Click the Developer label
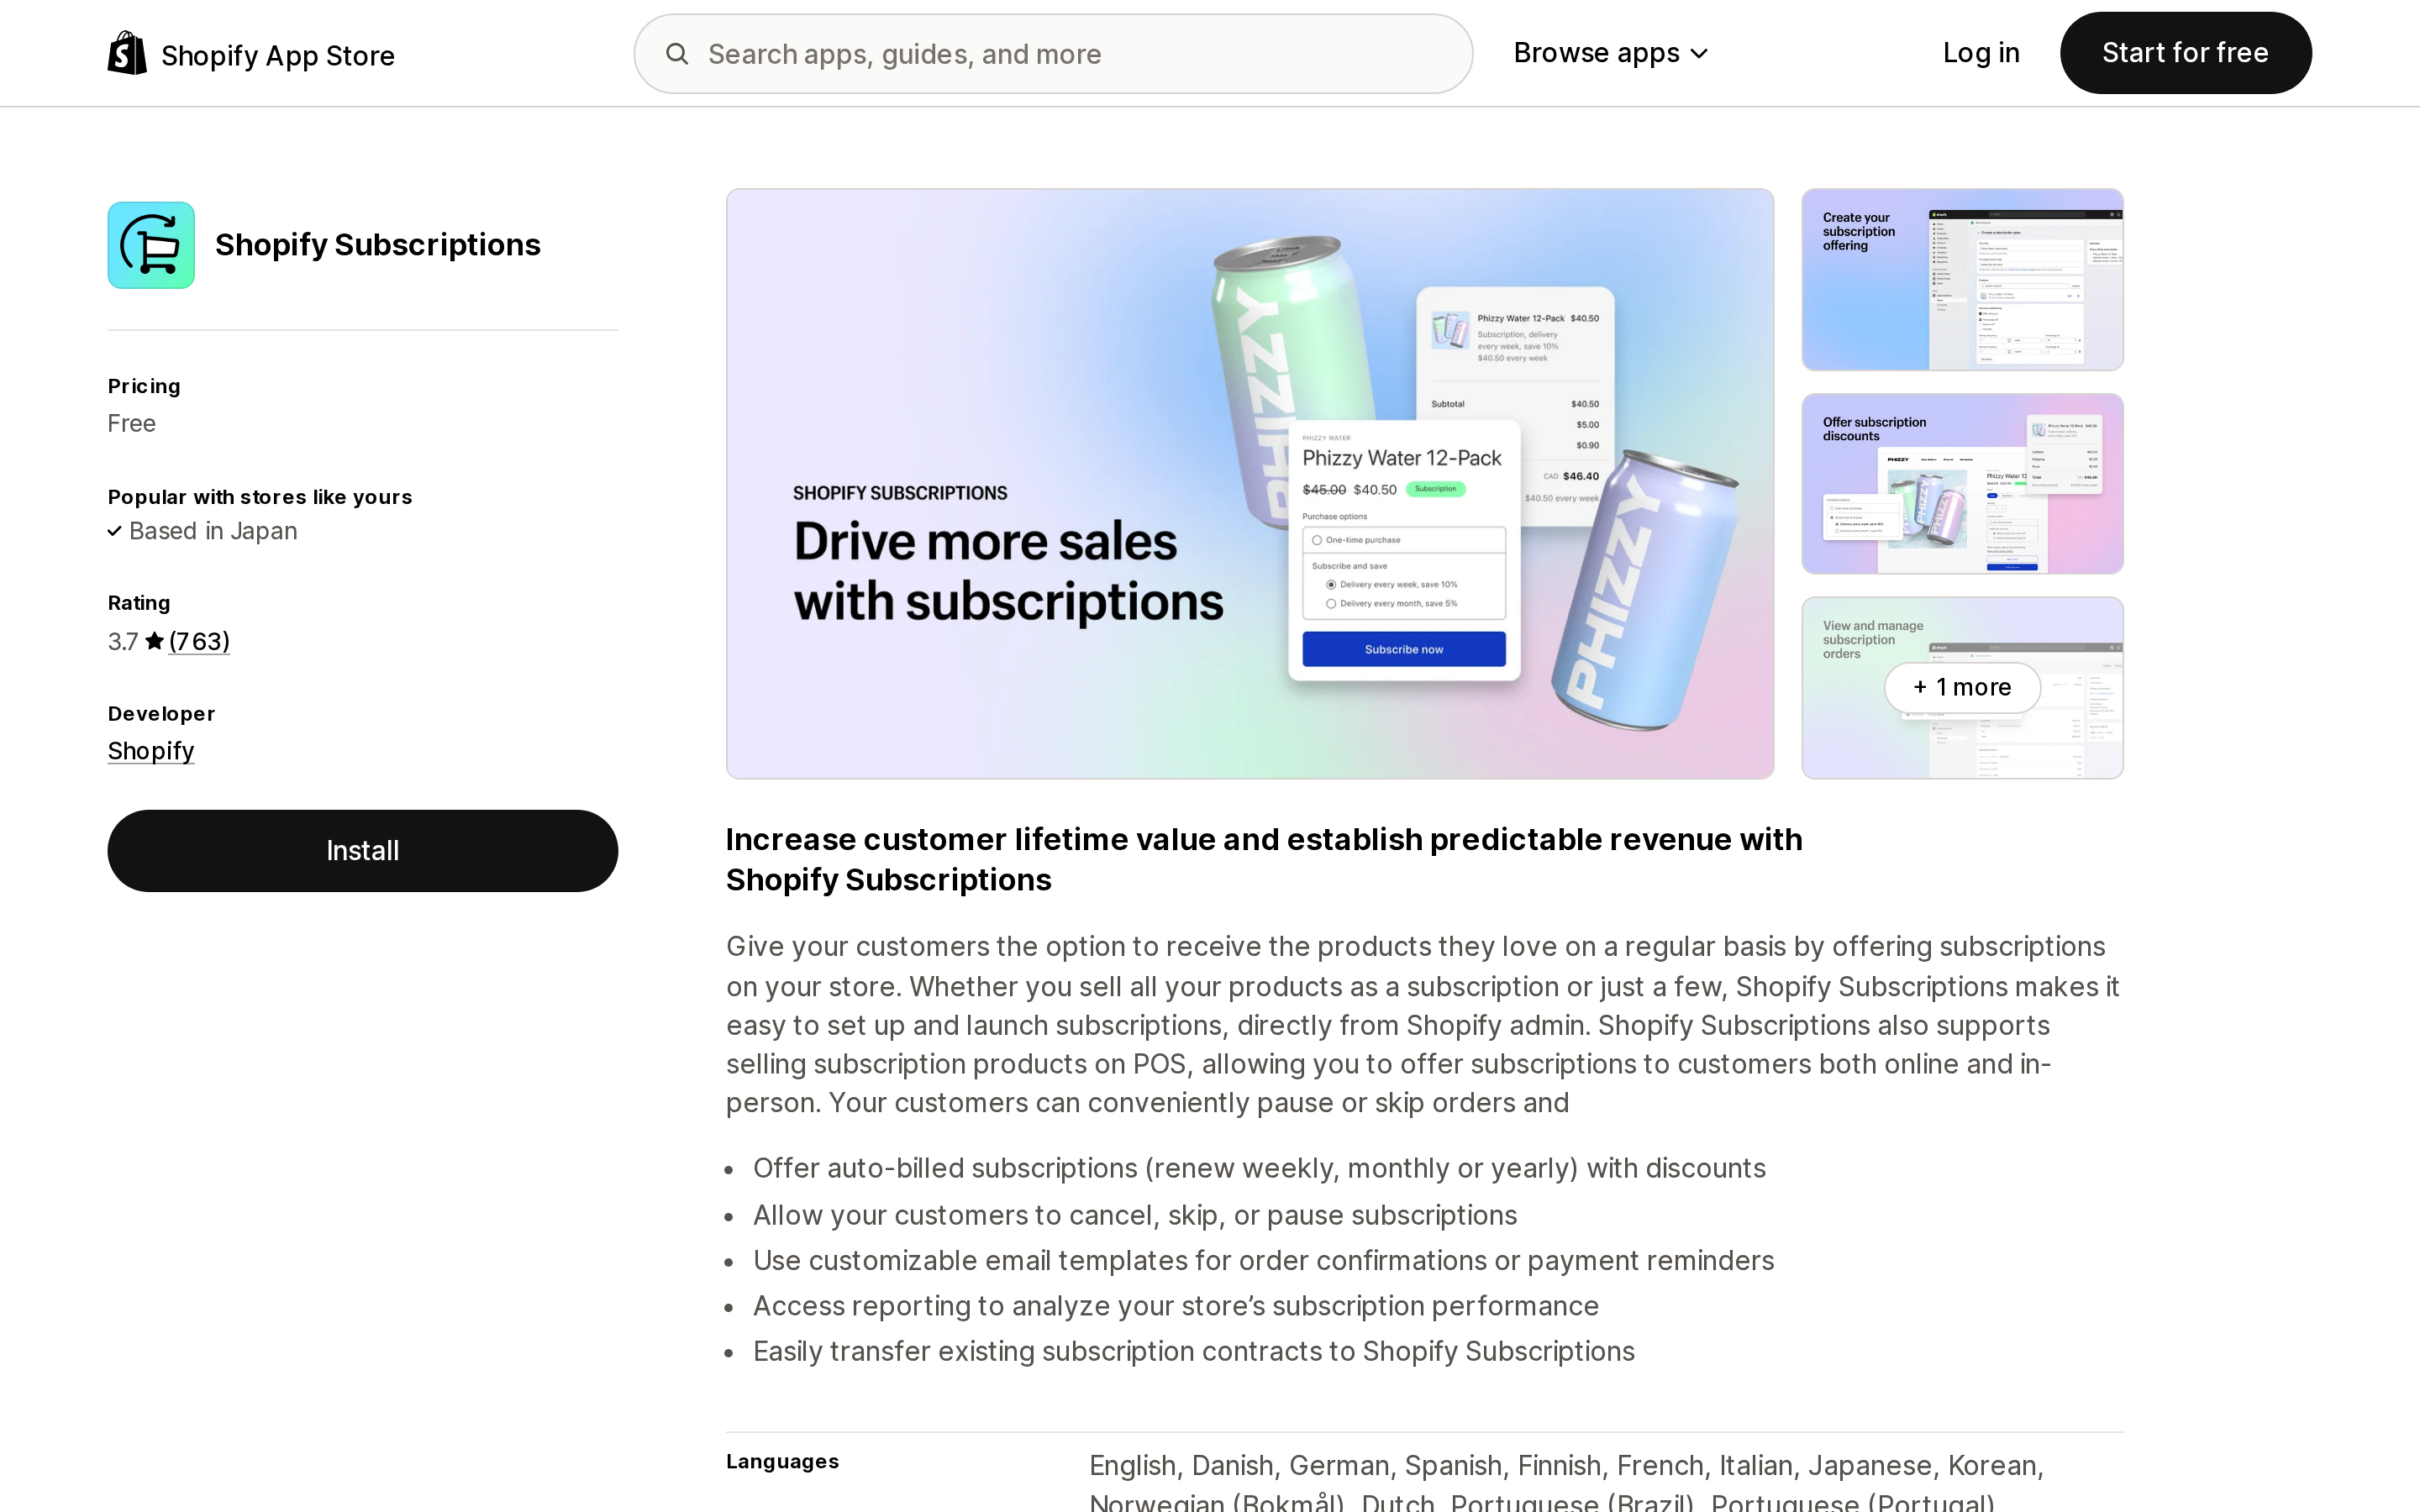This screenshot has height=1512, width=2420. 161,714
